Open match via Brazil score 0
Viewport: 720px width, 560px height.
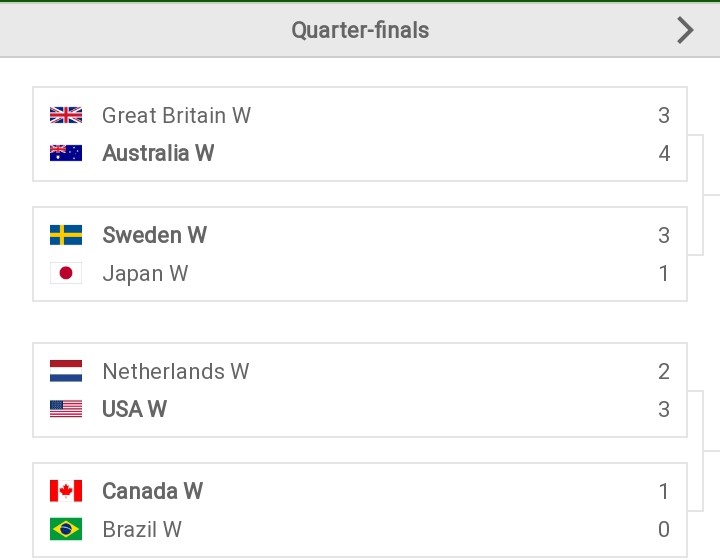(x=664, y=529)
